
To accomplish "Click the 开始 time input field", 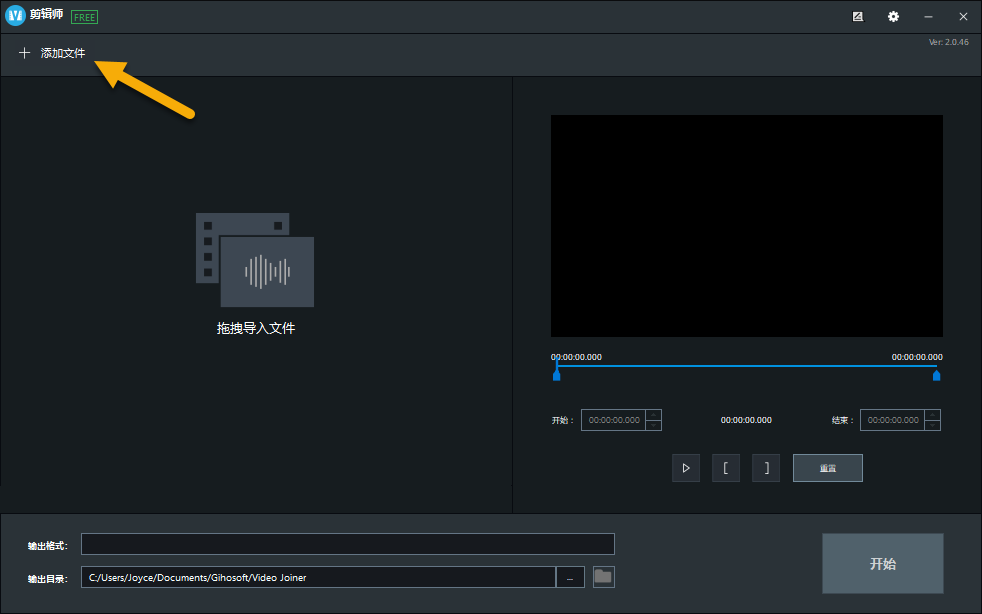I will [614, 420].
